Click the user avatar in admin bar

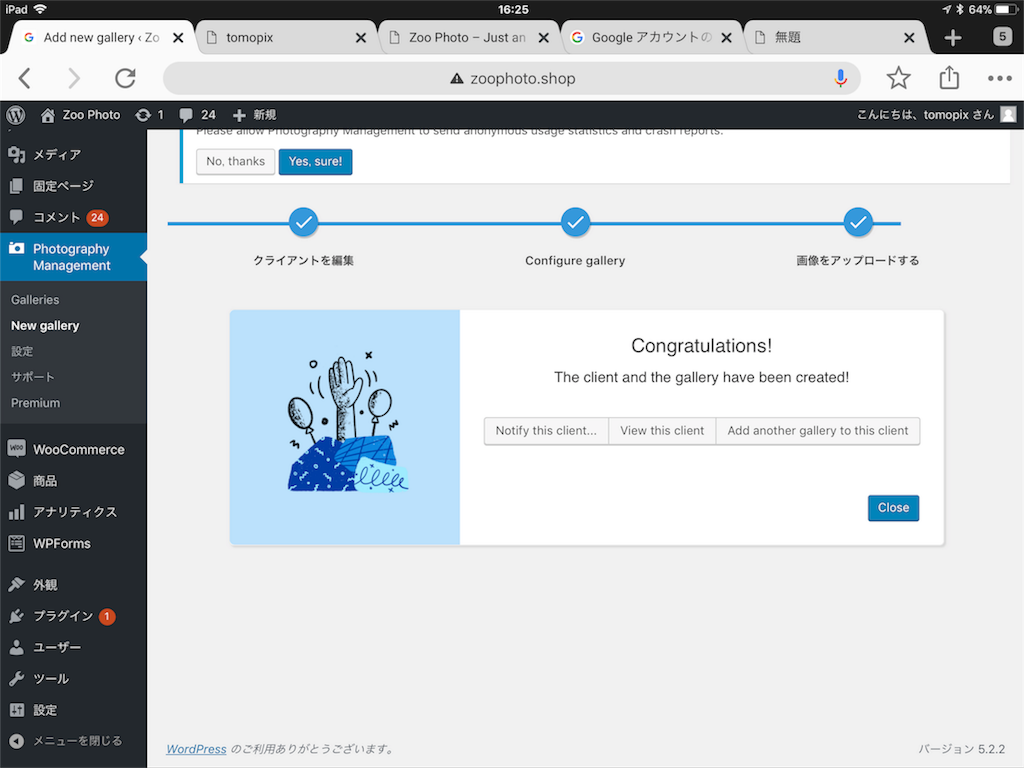(x=1008, y=115)
